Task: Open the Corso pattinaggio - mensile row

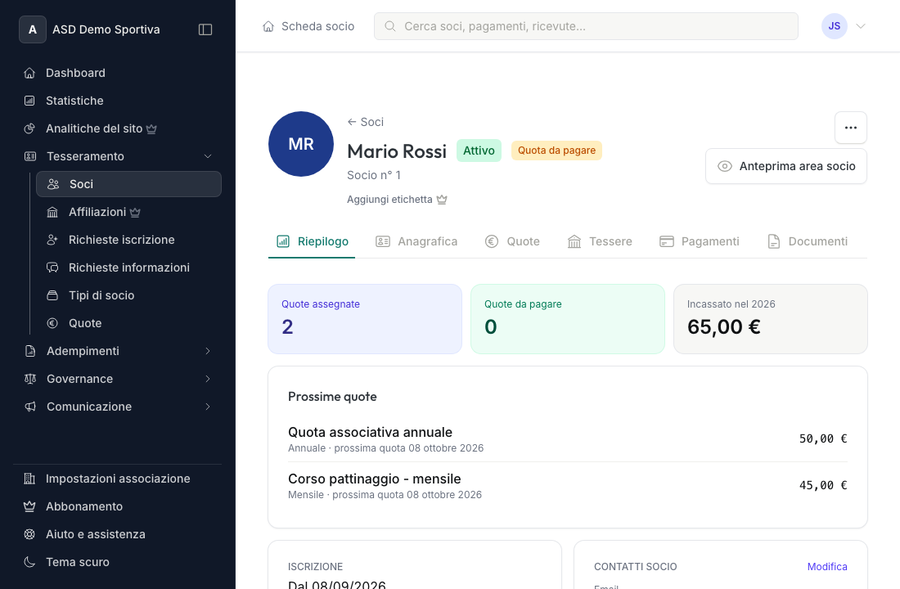Action: coord(568,486)
